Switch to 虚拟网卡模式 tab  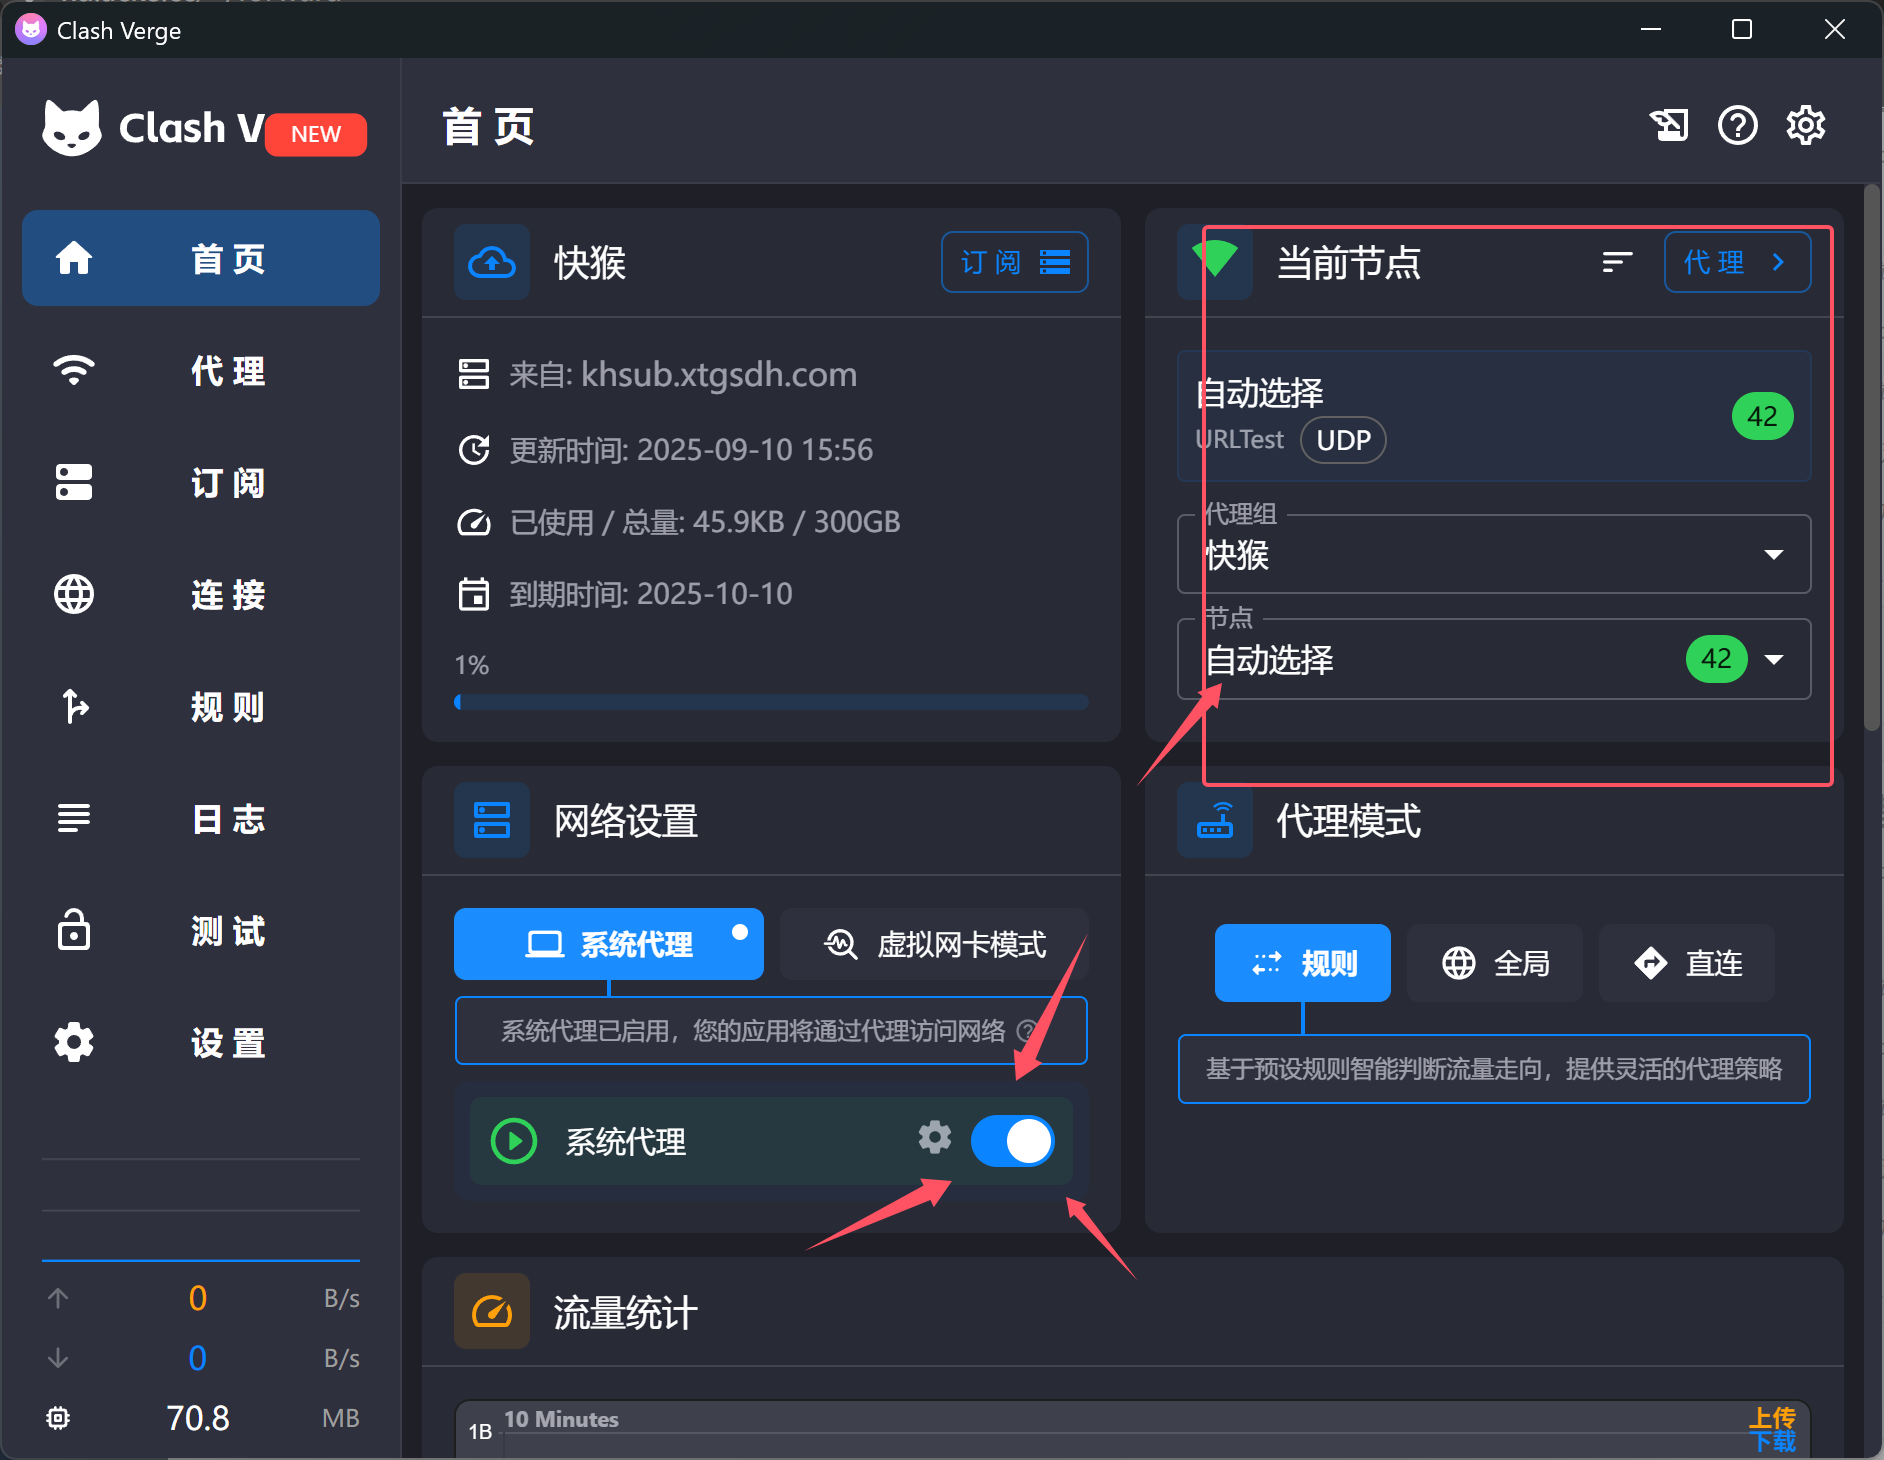934,944
